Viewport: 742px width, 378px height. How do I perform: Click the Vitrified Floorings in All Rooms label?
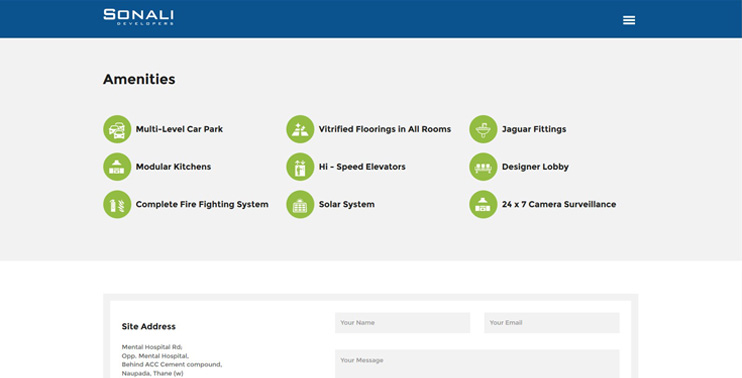pos(385,129)
